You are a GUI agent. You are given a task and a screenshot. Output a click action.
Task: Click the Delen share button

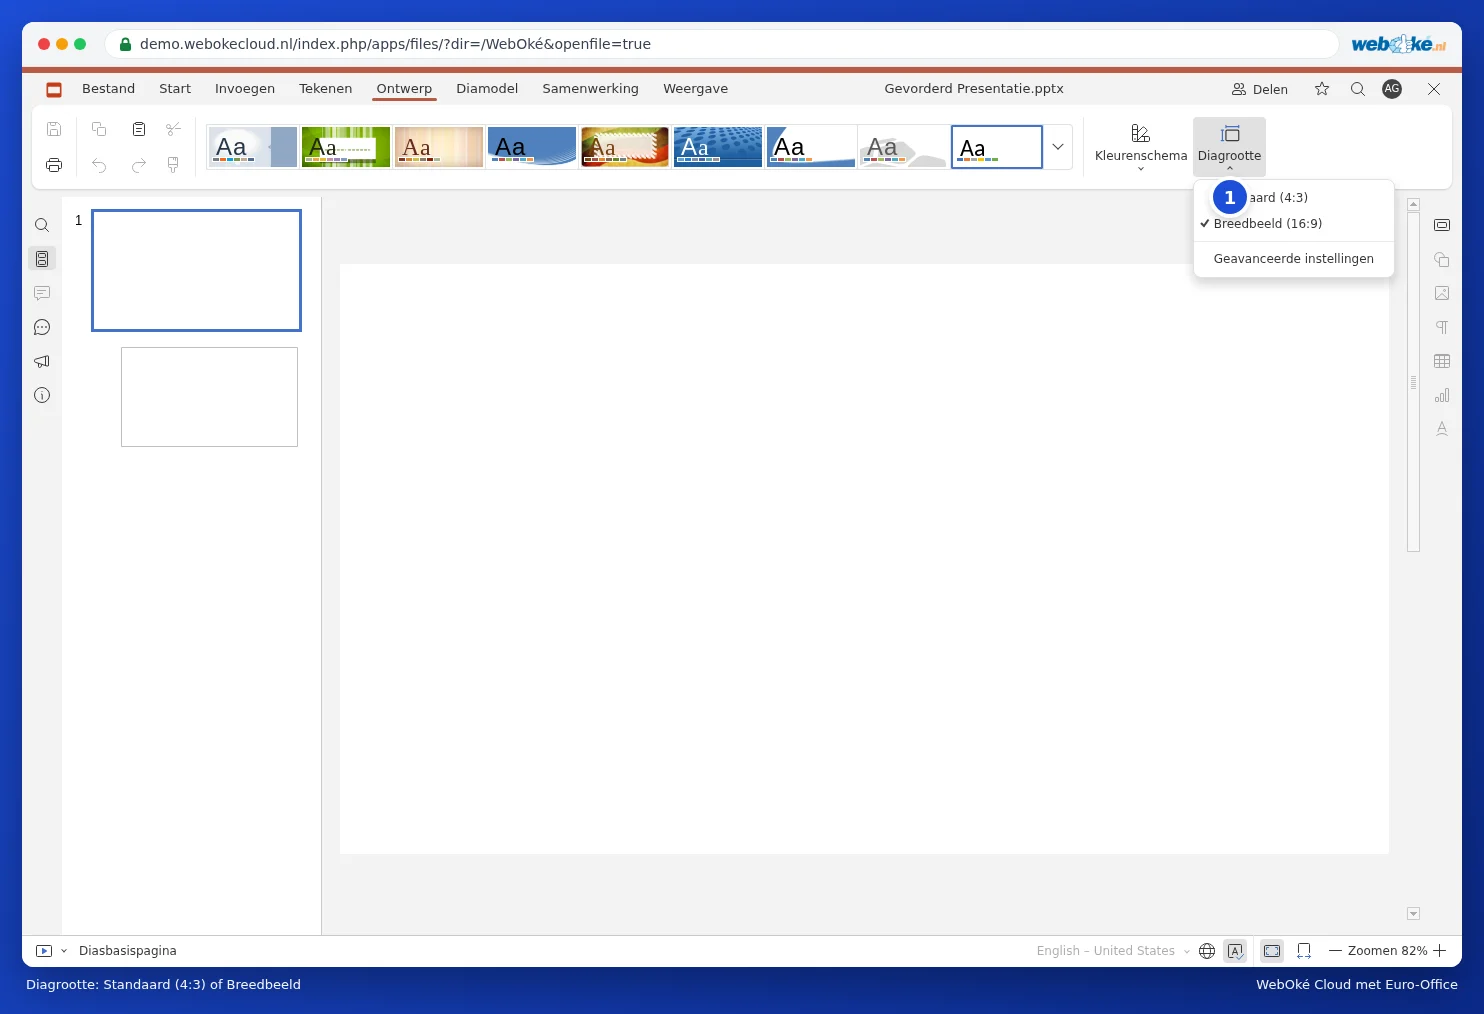coord(1260,89)
